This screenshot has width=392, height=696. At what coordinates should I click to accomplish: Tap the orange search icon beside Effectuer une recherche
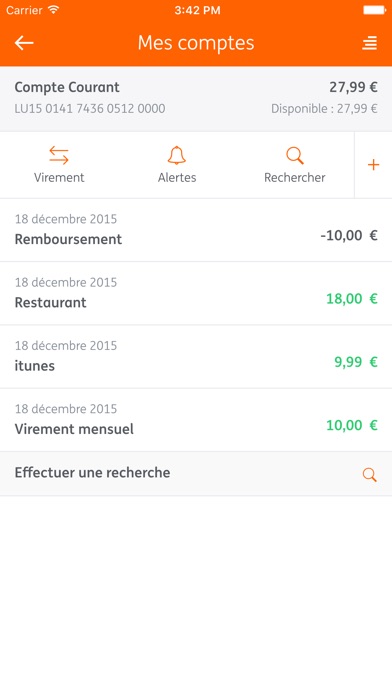pos(369,475)
